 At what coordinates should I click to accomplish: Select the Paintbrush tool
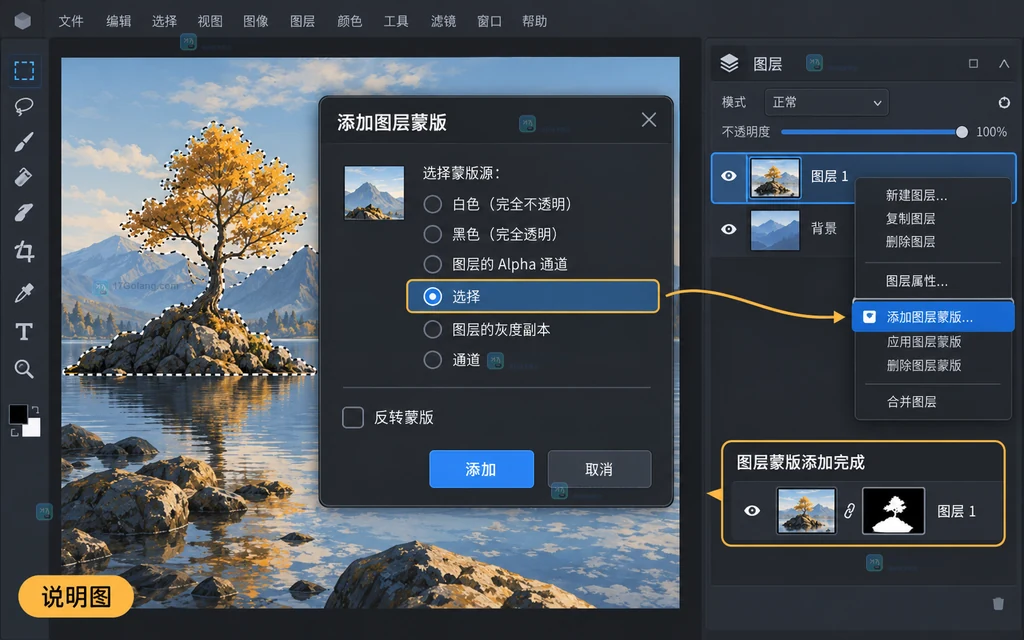tap(24, 142)
